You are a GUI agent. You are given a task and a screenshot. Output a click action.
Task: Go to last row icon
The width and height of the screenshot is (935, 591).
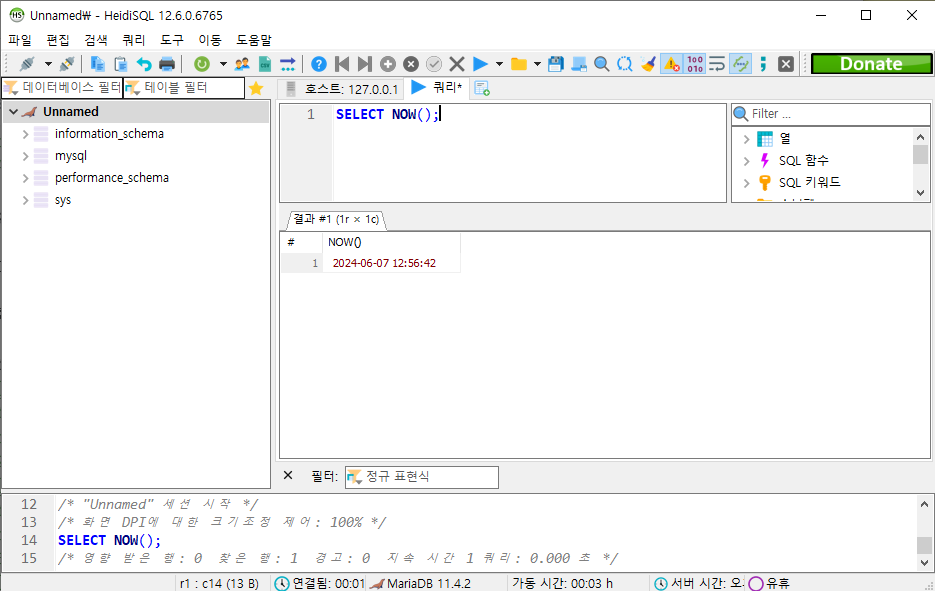click(365, 64)
